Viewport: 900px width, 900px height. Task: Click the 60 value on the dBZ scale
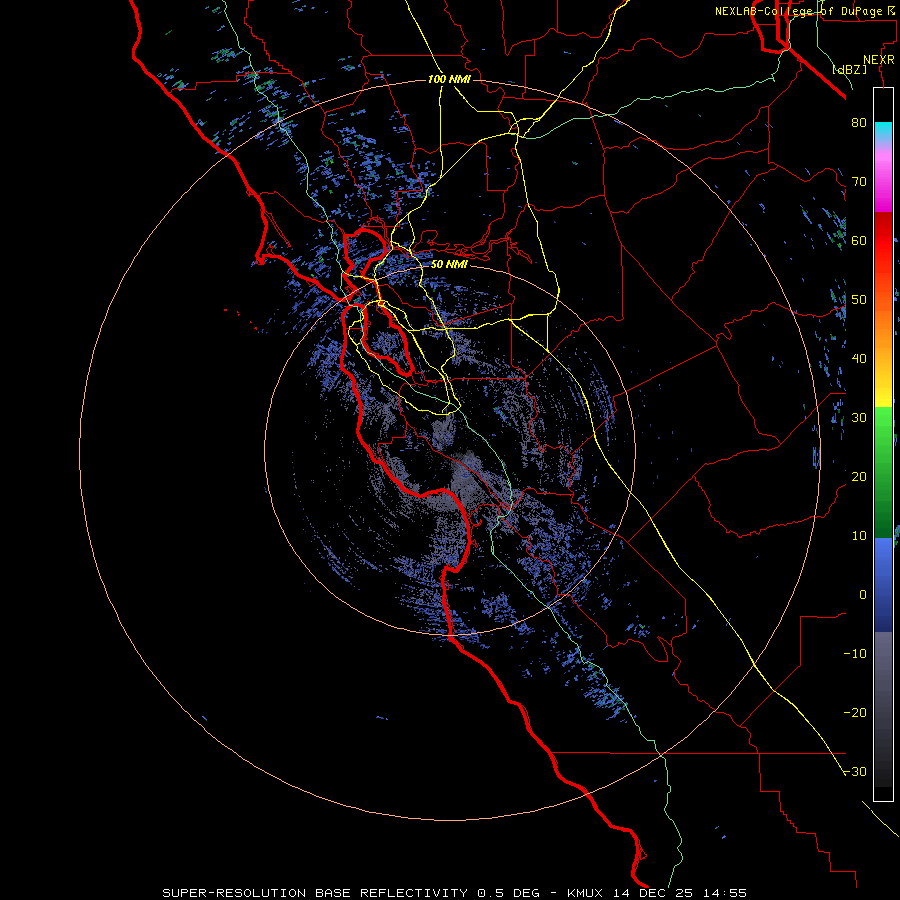pyautogui.click(x=859, y=240)
